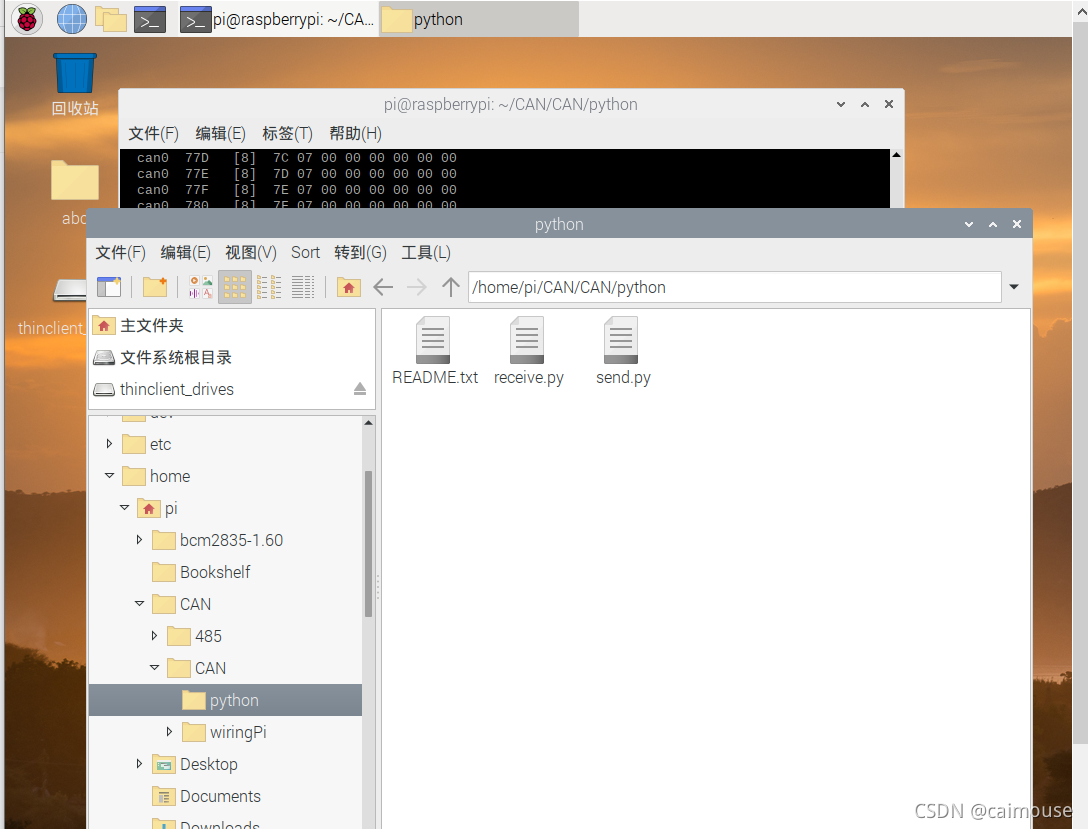
Task: Collapse the outer CAN folder
Action: (139, 604)
